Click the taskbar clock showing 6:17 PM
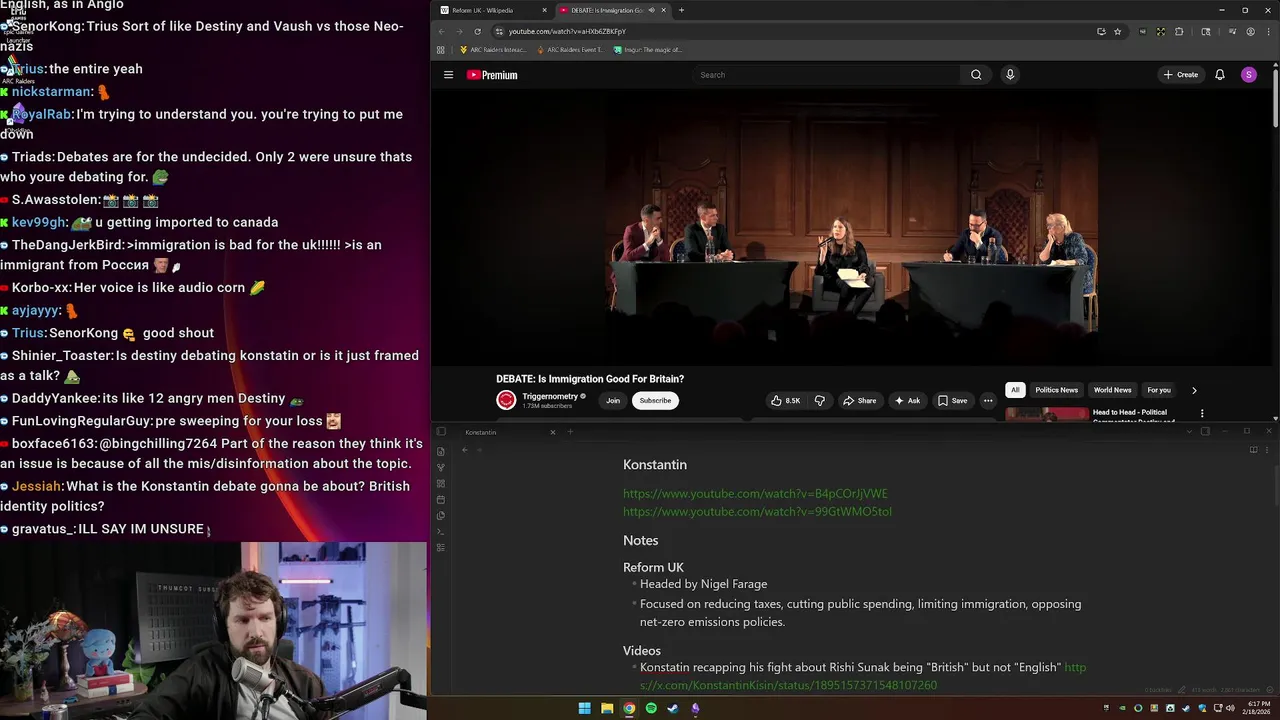This screenshot has width=1280, height=720. click(x=1254, y=708)
